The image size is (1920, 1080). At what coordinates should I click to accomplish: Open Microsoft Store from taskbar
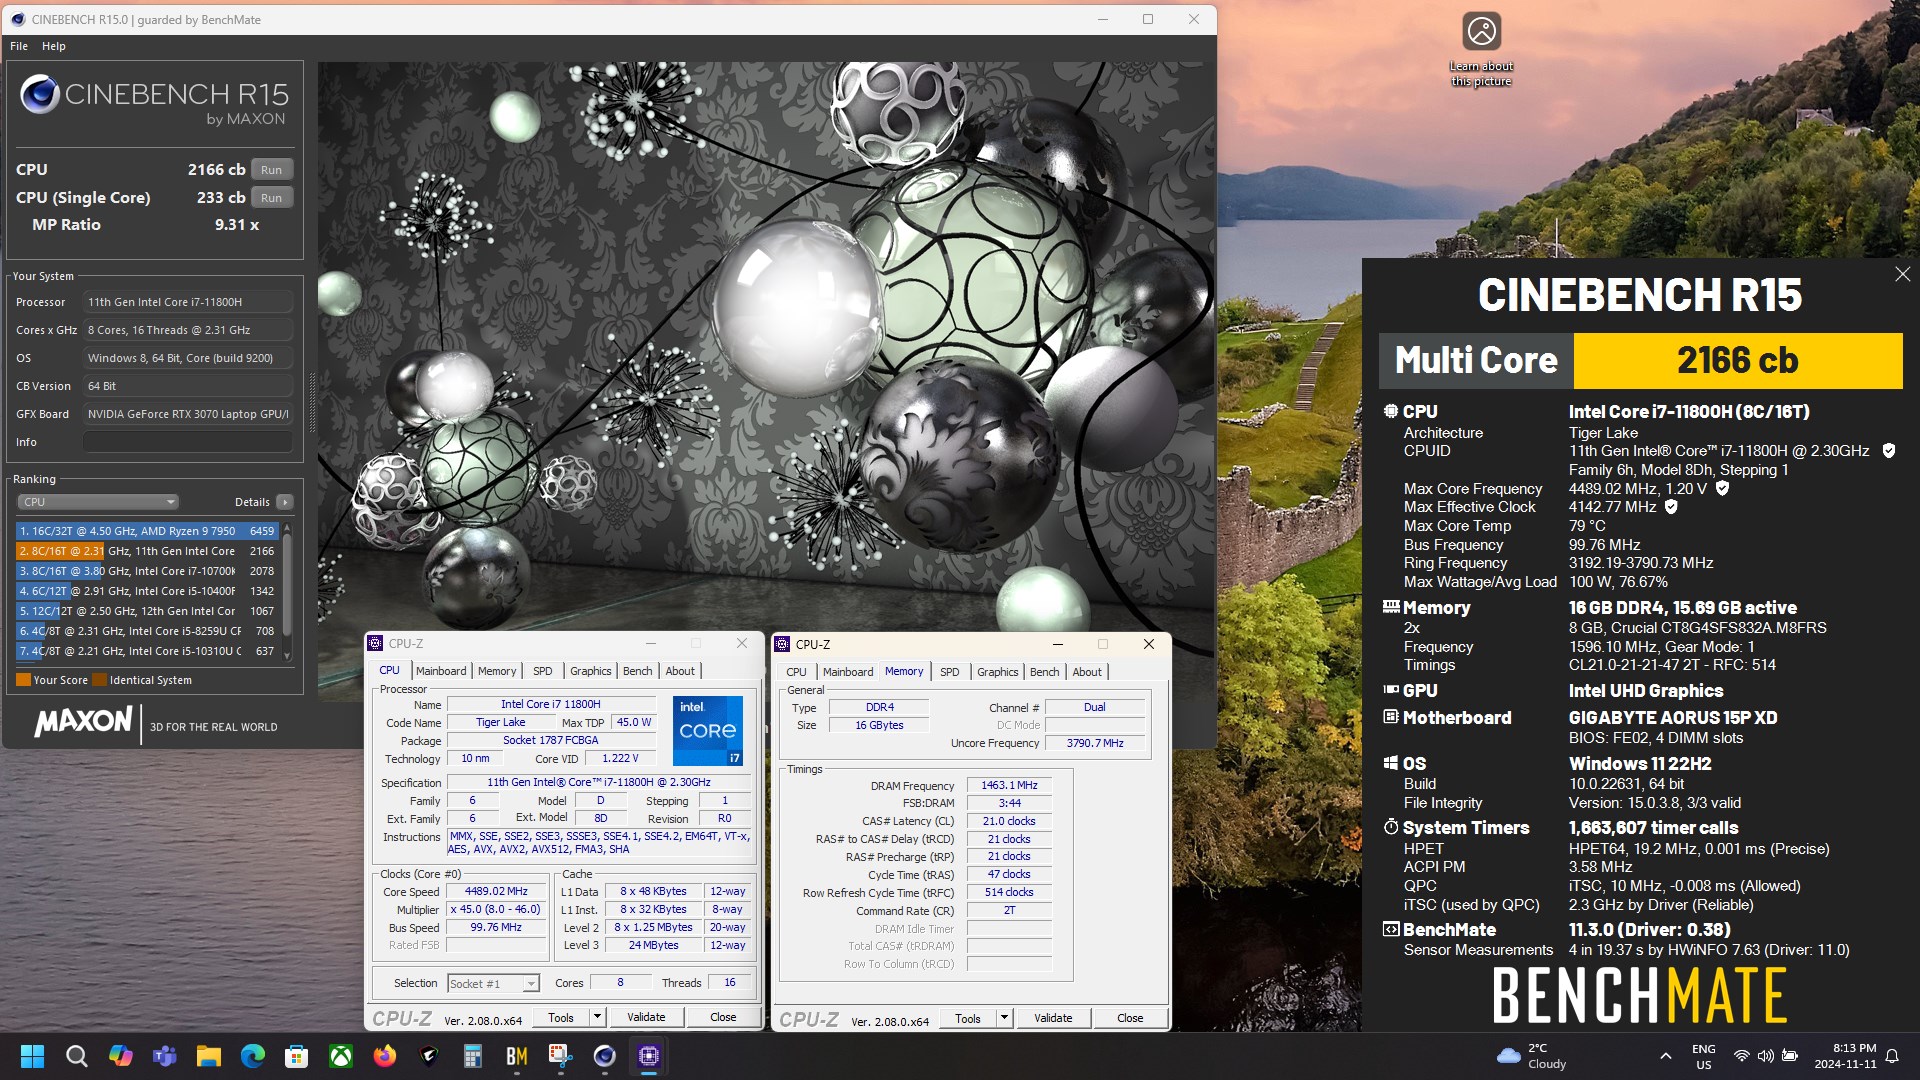(297, 1056)
